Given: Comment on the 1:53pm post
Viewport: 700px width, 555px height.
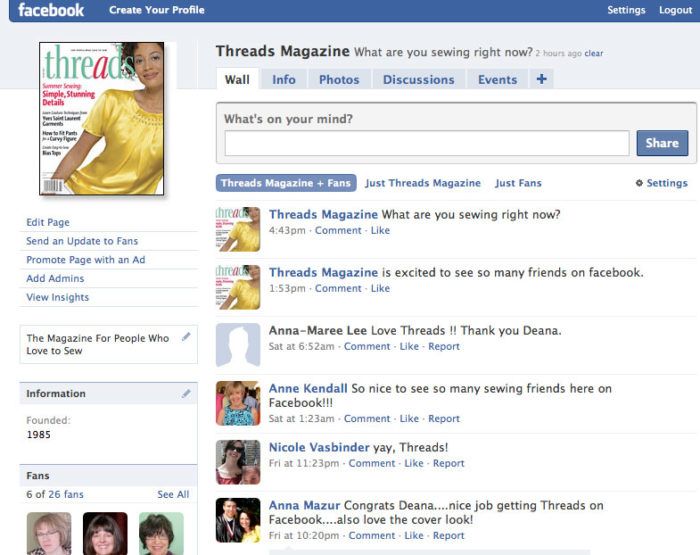Looking at the screenshot, I should [338, 288].
